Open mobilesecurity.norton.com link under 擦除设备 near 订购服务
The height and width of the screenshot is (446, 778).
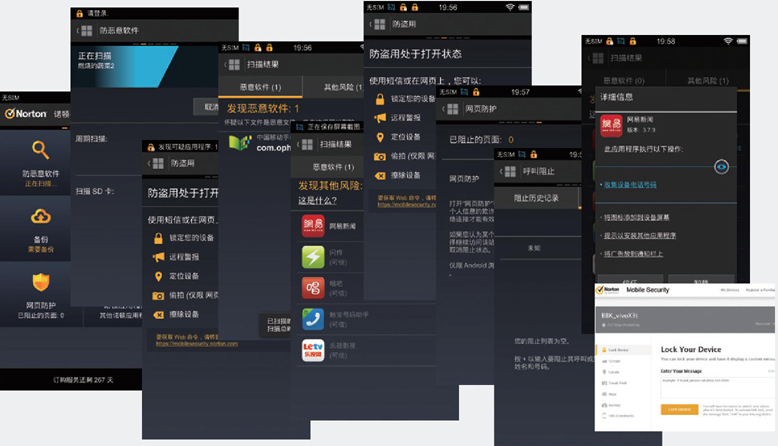[x=196, y=343]
